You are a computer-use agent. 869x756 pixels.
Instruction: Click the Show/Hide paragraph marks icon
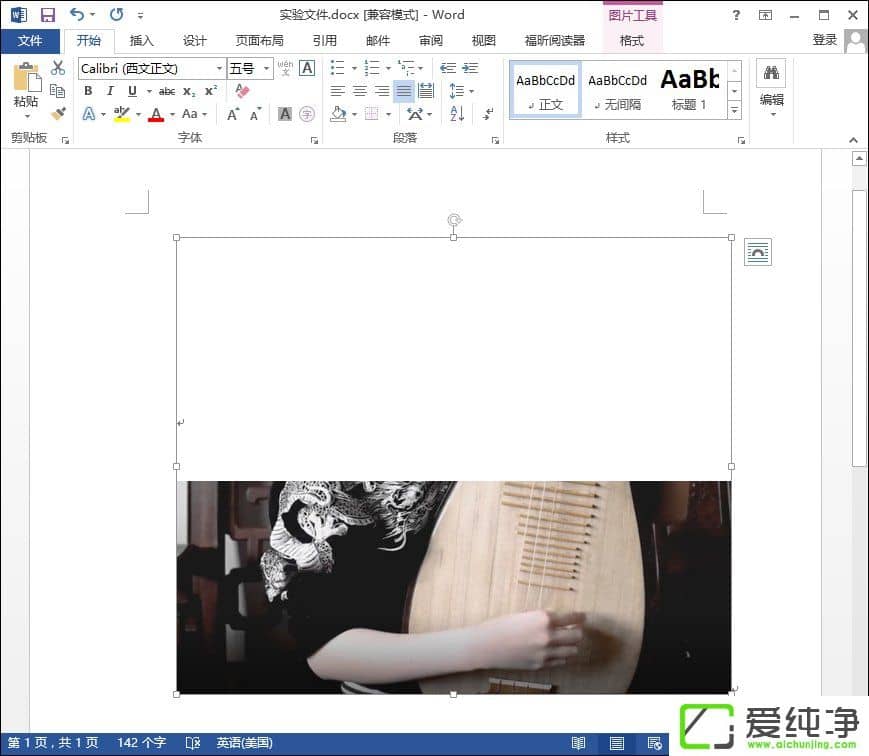point(488,115)
